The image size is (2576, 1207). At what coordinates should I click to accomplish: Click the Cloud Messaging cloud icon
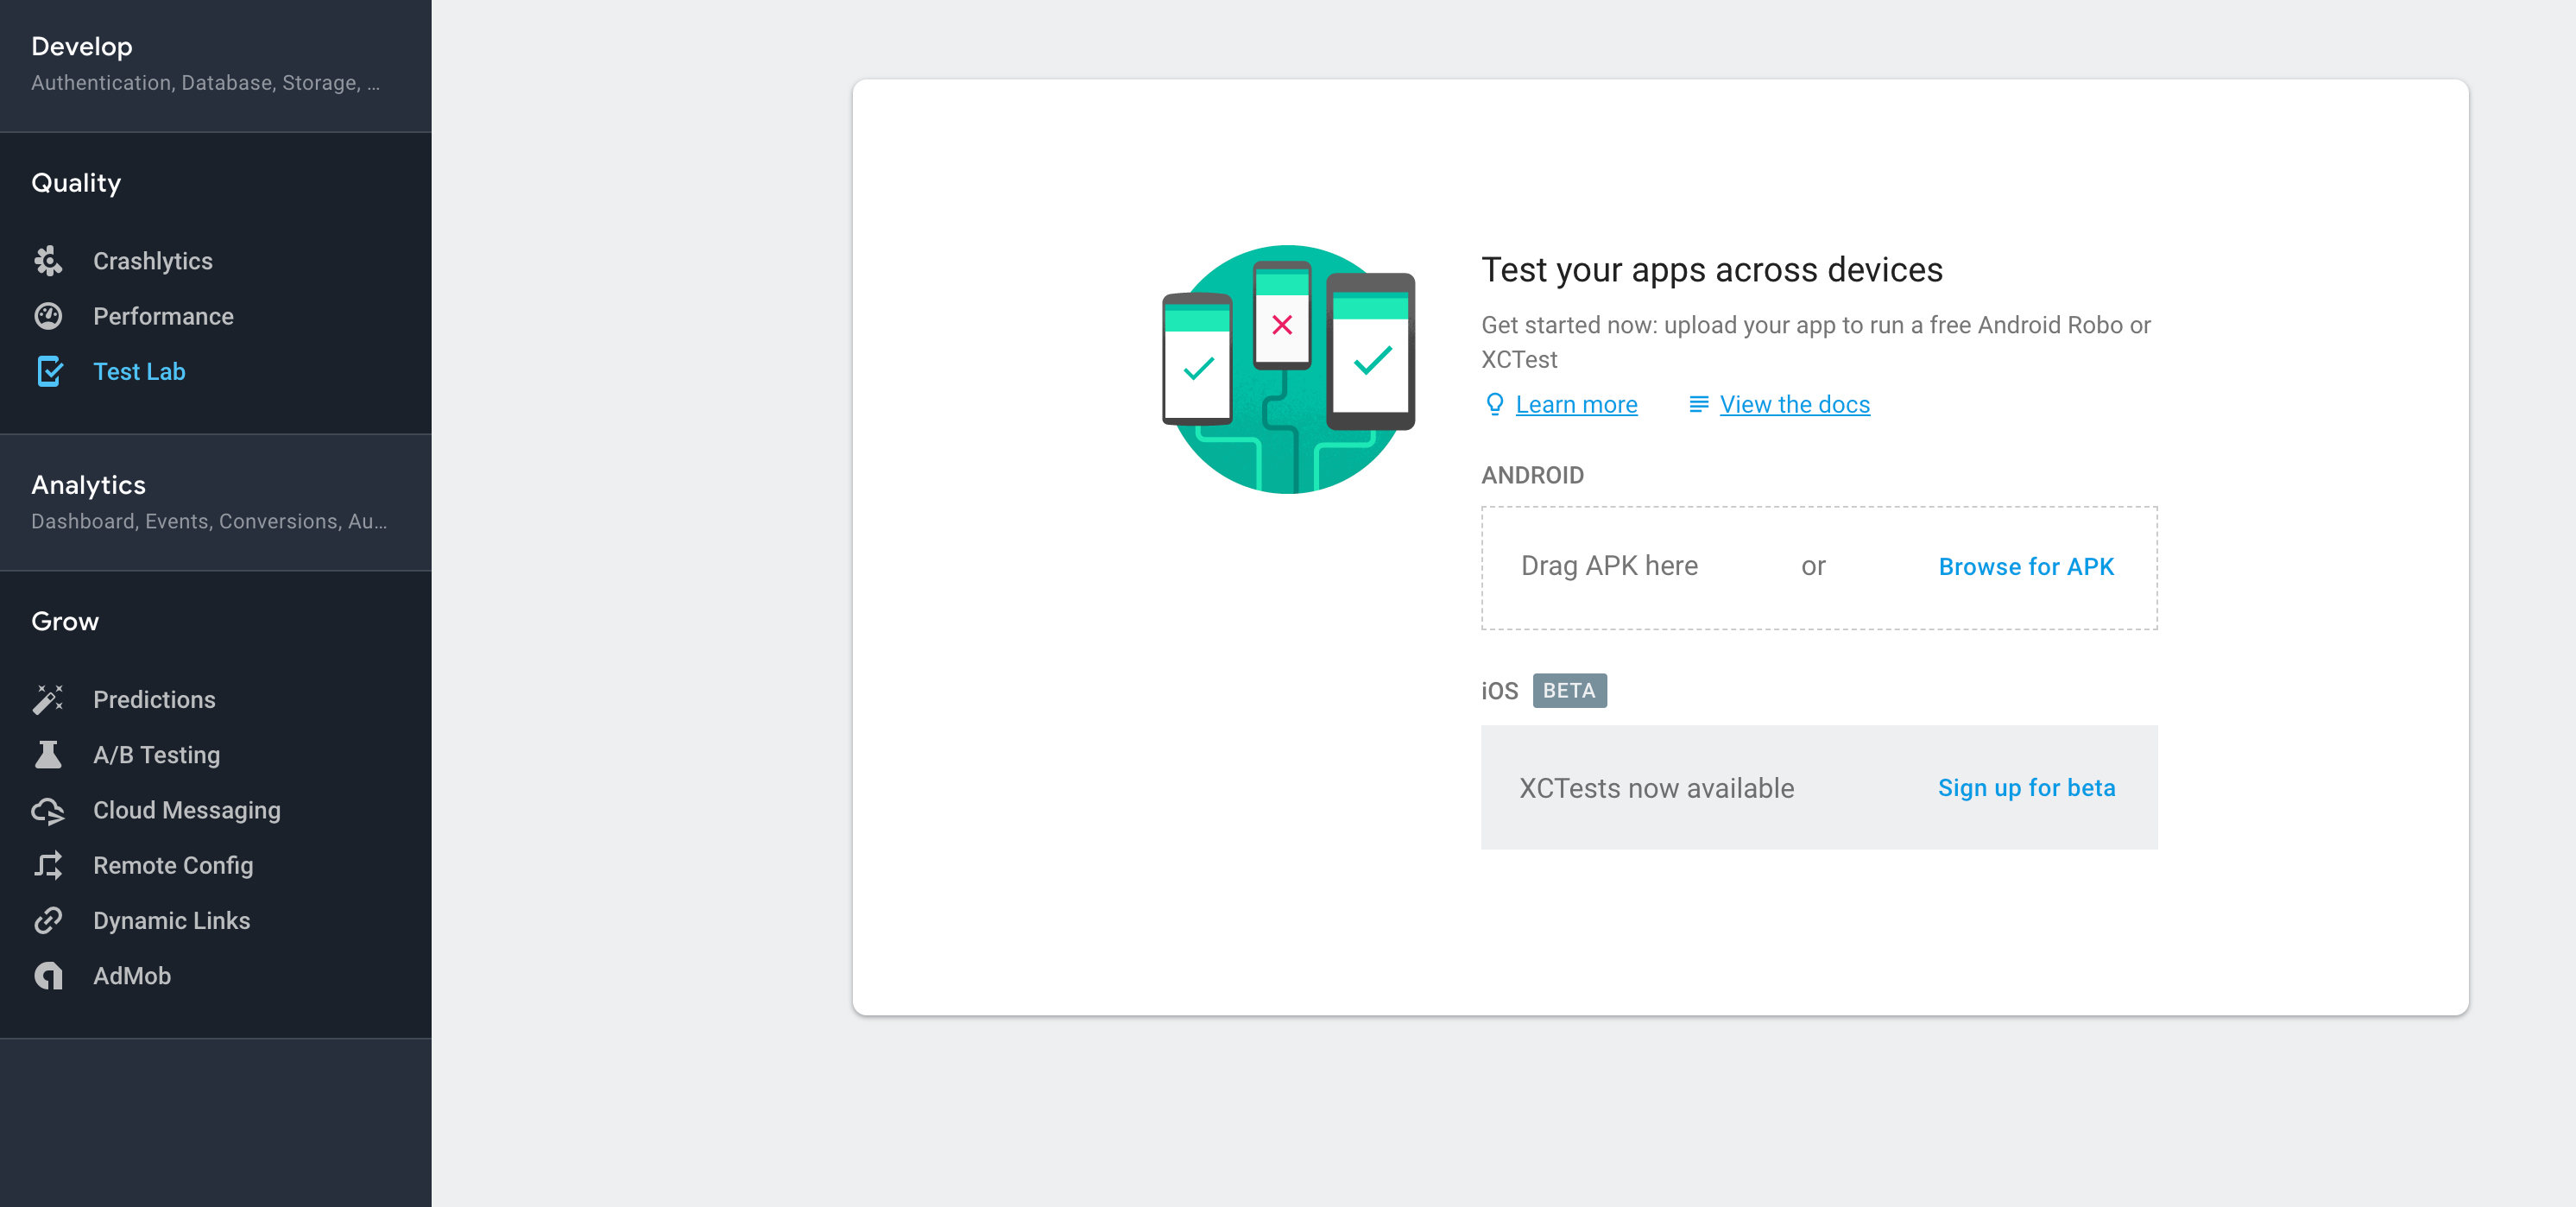(48, 810)
